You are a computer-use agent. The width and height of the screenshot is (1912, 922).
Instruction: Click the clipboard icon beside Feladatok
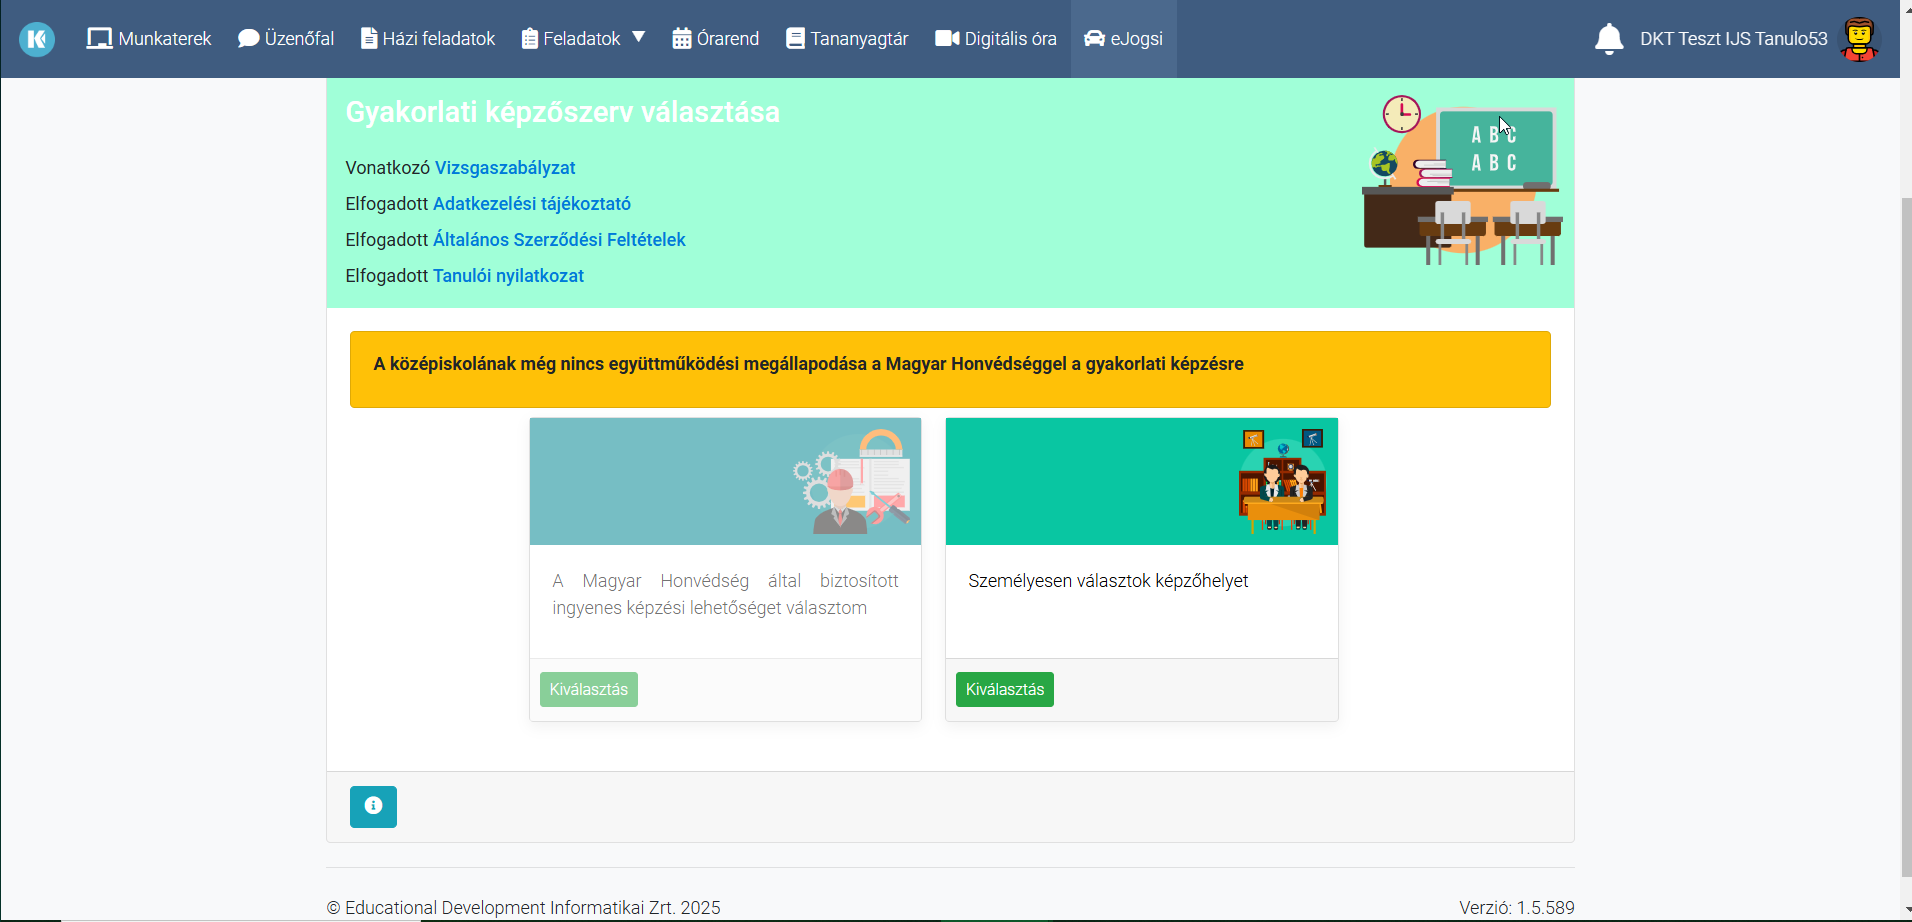(x=530, y=39)
